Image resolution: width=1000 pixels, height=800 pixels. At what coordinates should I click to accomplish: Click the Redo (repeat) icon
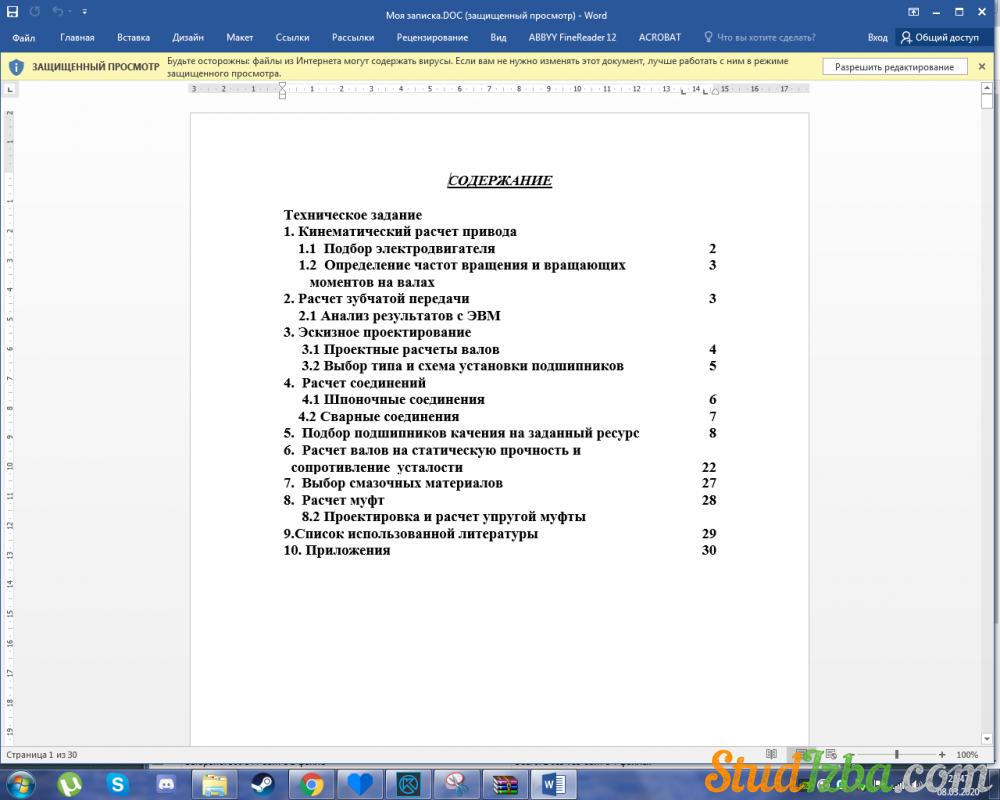pyautogui.click(x=34, y=11)
